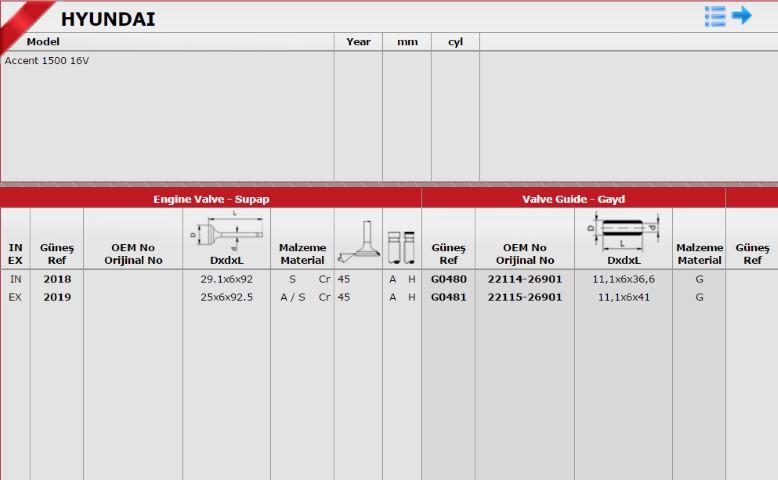The height and width of the screenshot is (480, 778).
Task: Open Güneş Ref 2019 valve entry
Action: pyautogui.click(x=57, y=297)
